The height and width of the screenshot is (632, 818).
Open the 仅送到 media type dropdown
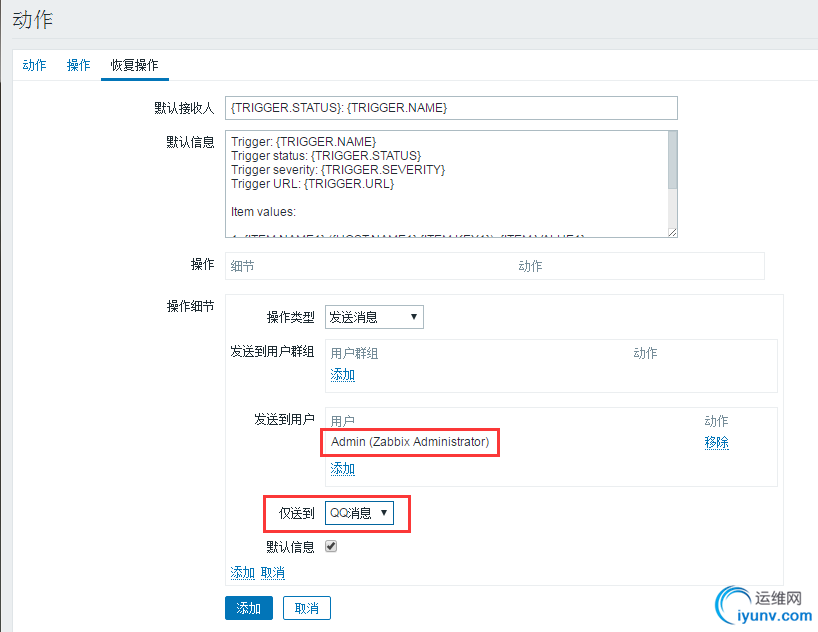[x=359, y=513]
